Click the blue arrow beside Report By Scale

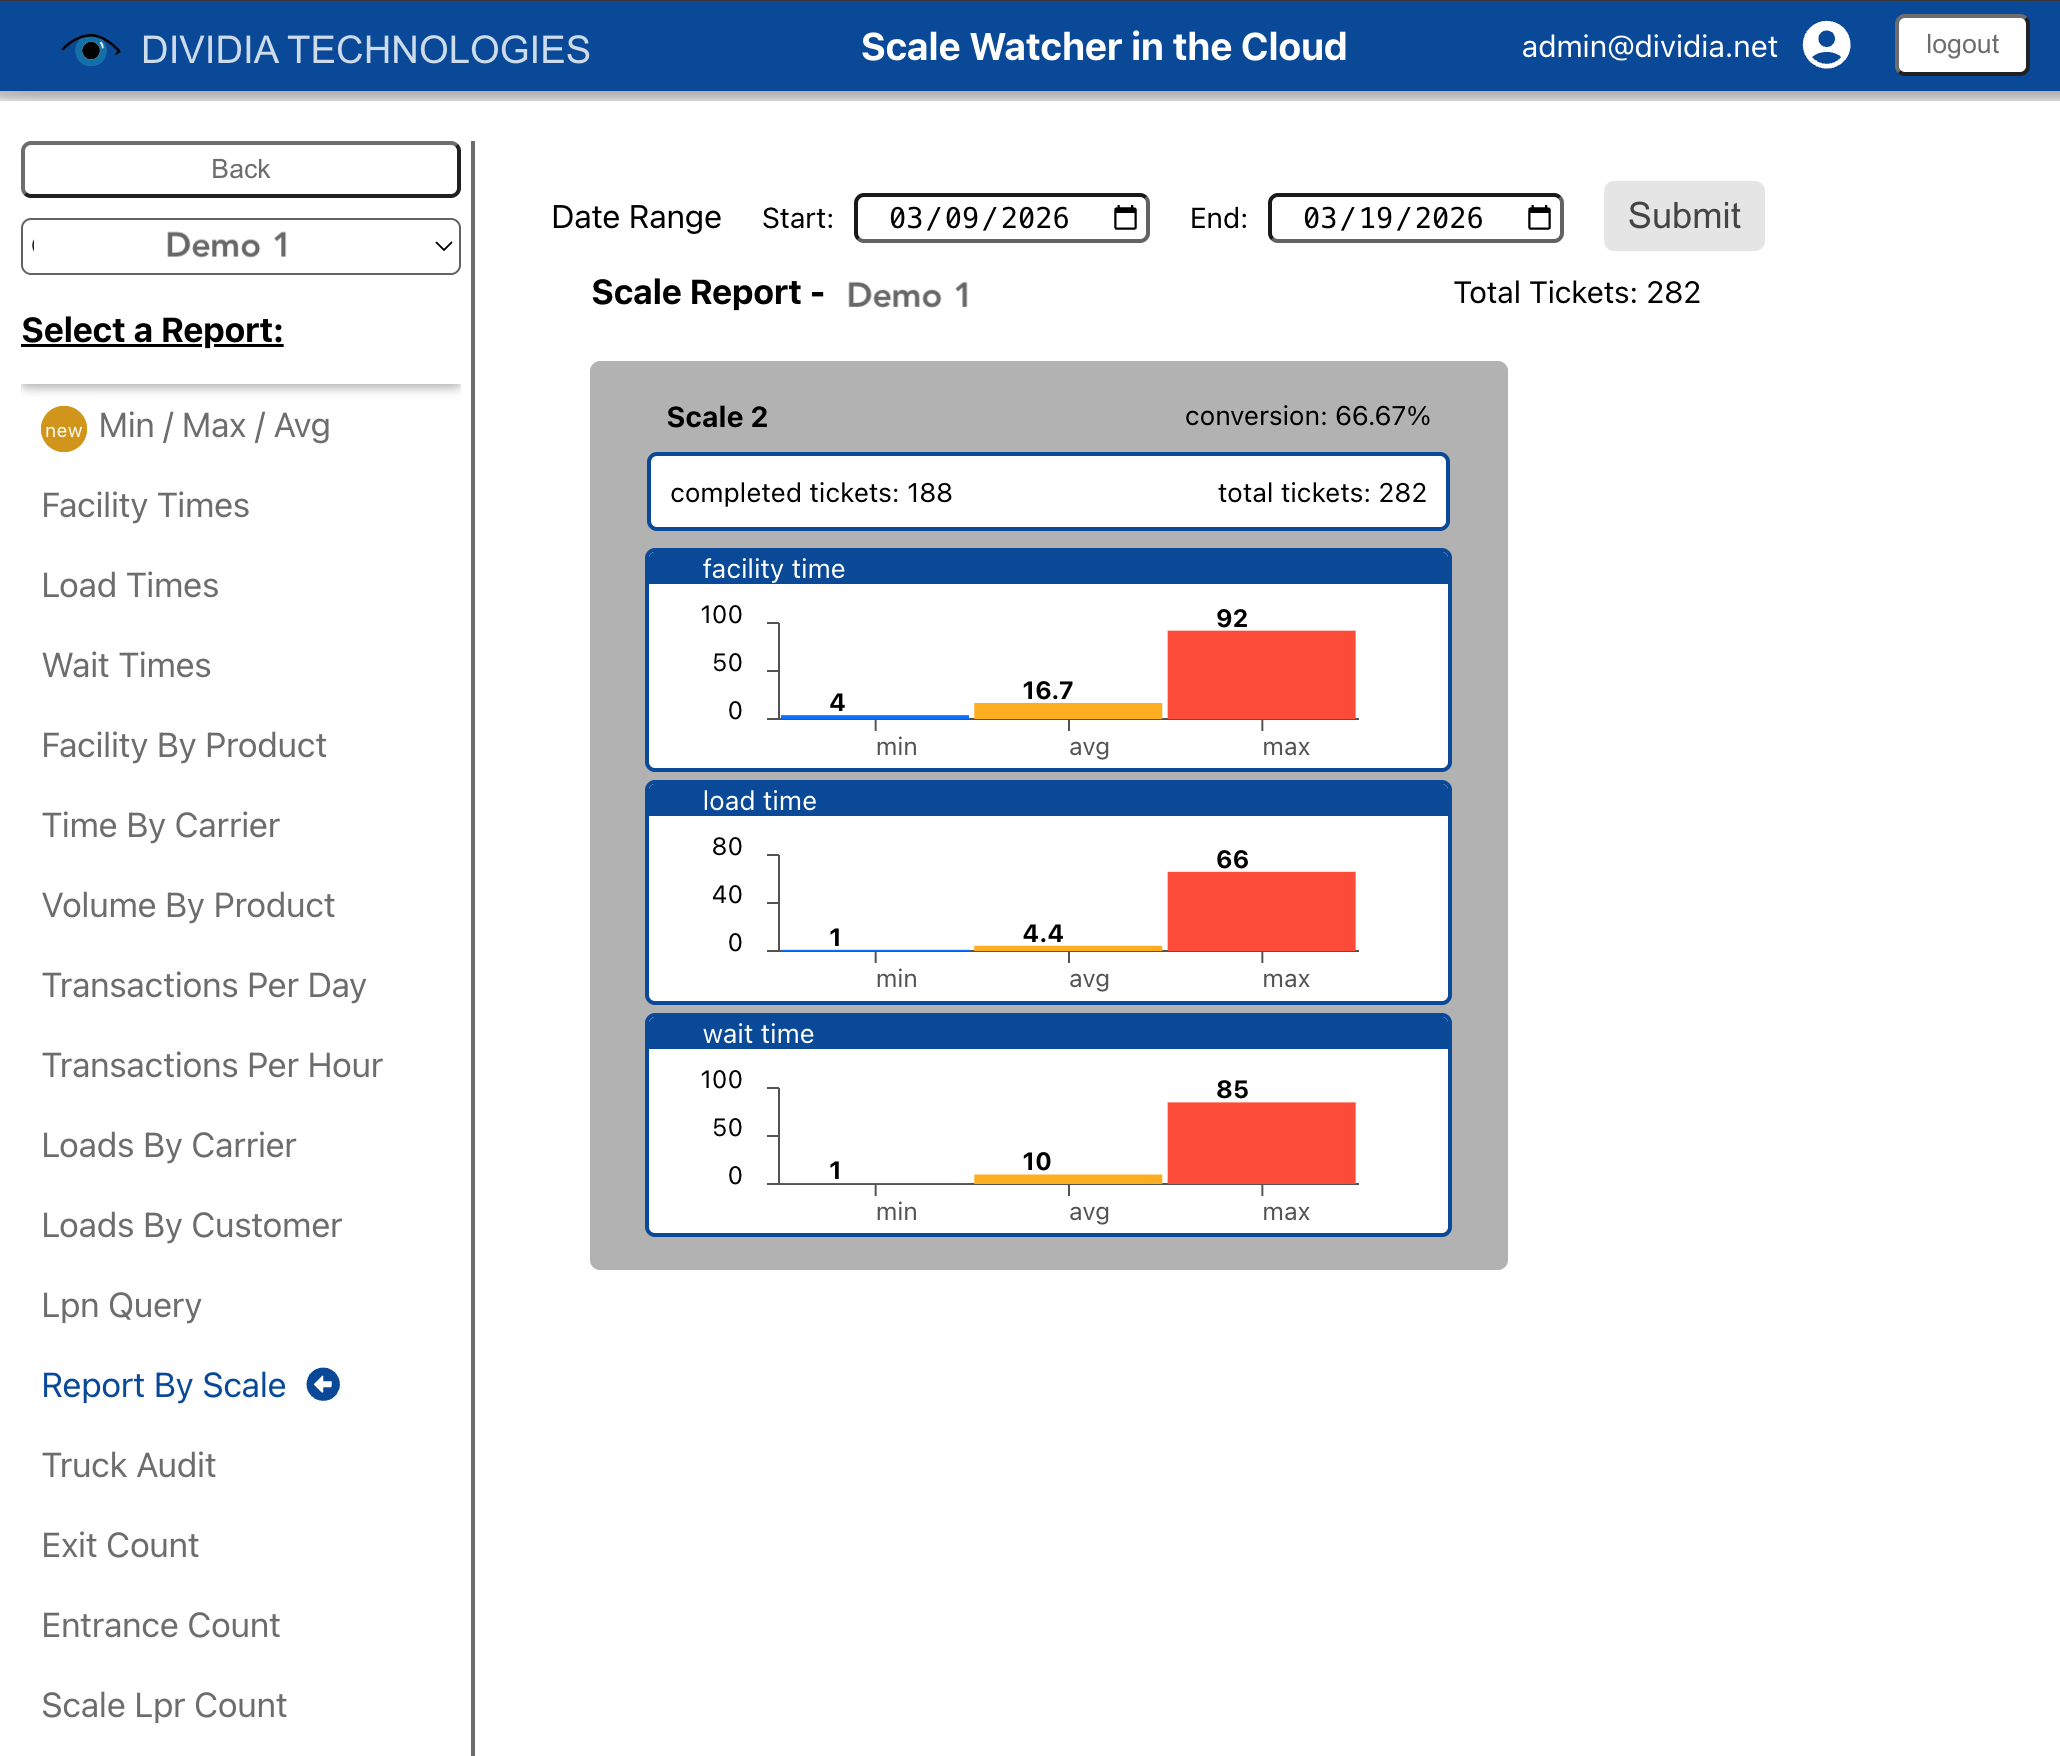pyautogui.click(x=323, y=1384)
